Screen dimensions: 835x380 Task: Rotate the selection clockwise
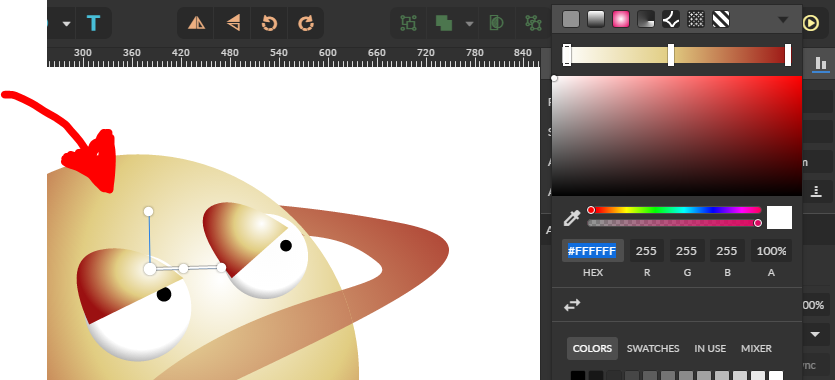click(x=306, y=23)
